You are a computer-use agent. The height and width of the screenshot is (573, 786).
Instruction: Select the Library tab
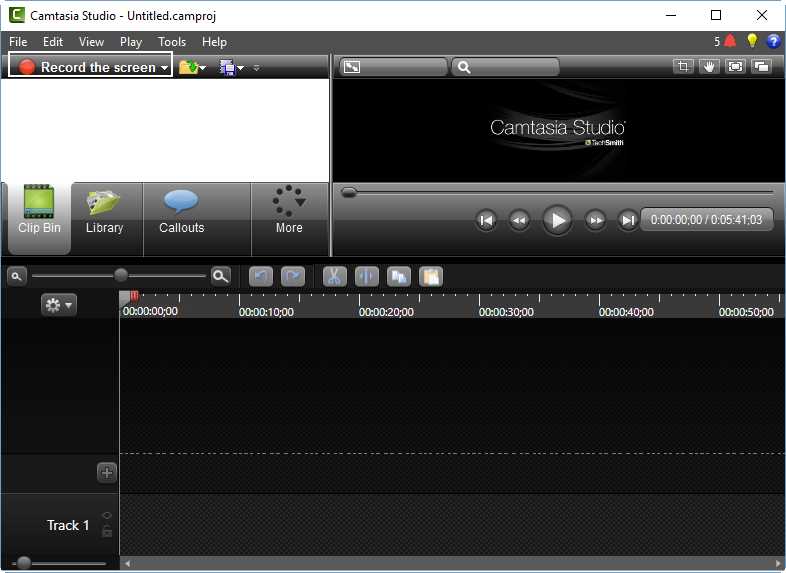tap(104, 219)
